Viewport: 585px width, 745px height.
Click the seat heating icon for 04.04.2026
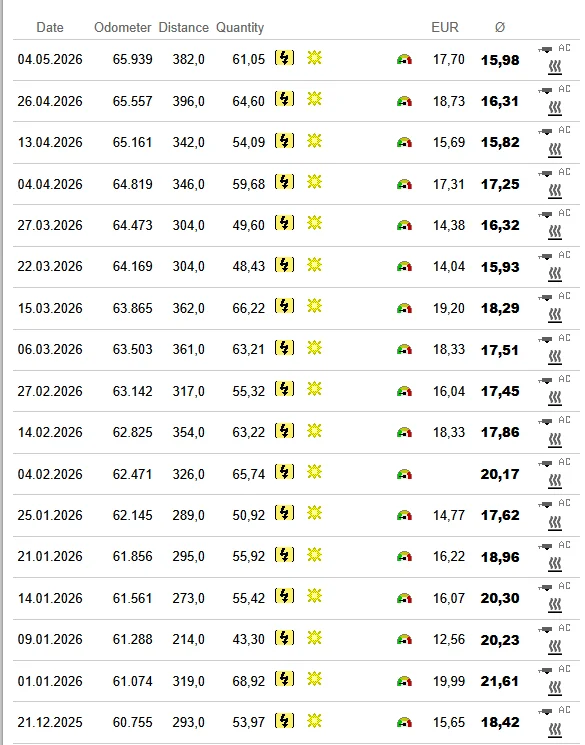point(555,191)
